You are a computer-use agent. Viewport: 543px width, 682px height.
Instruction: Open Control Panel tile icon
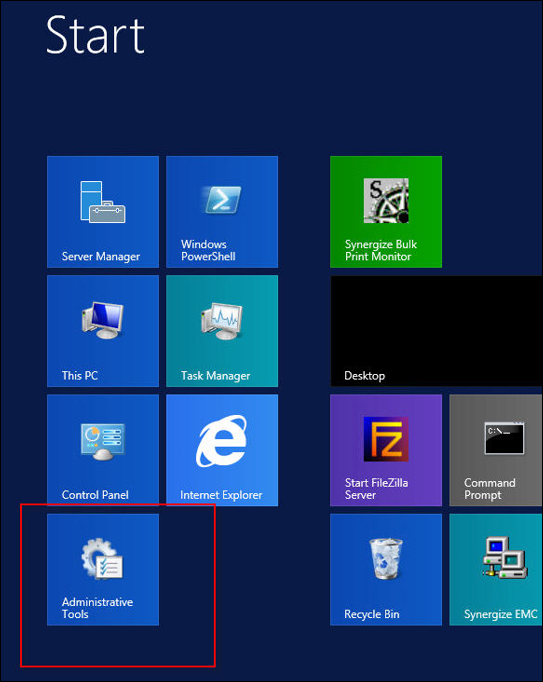click(103, 441)
